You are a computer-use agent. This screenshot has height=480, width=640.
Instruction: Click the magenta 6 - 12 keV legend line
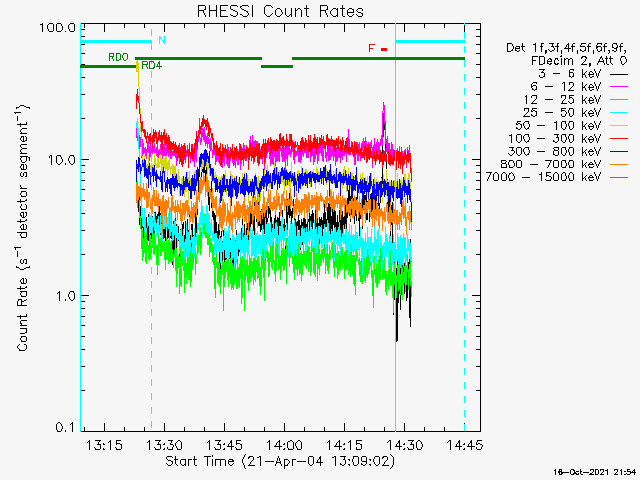tap(619, 87)
